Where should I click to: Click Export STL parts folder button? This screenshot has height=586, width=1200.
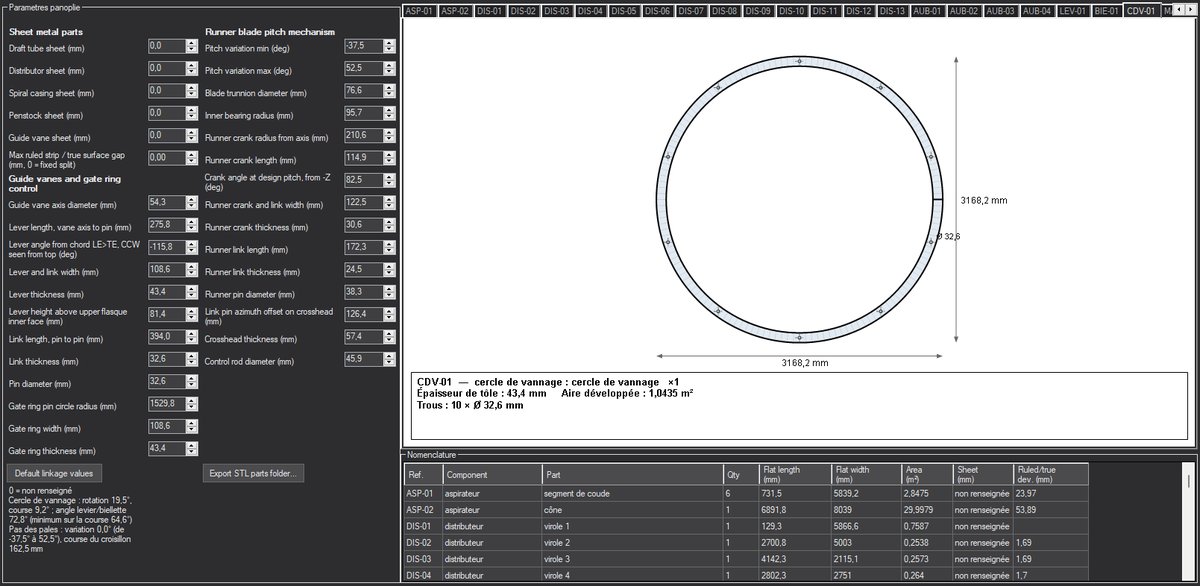[x=255, y=472]
